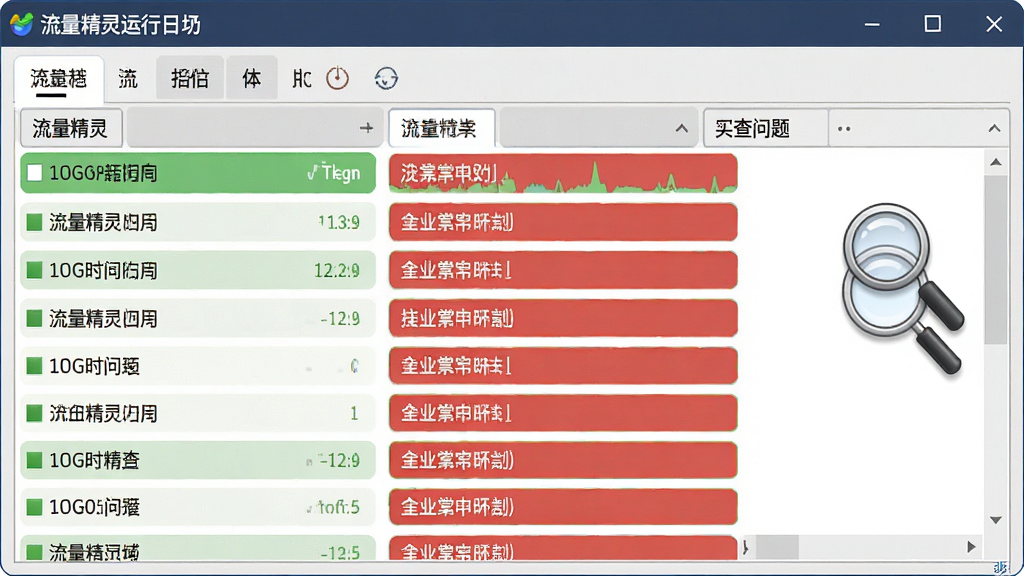Click the 10G时问题 row label
Viewport: 1024px width, 576px height.
coord(95,366)
